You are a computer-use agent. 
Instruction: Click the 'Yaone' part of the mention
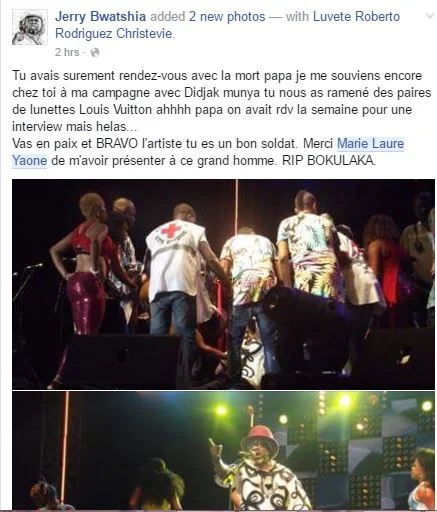click(30, 161)
